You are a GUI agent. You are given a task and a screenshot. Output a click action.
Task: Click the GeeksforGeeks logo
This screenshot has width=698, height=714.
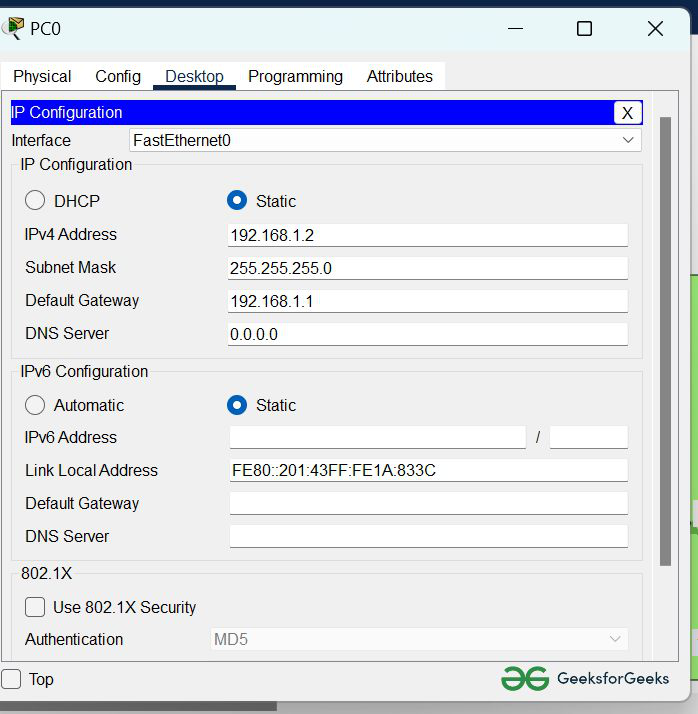coord(585,678)
